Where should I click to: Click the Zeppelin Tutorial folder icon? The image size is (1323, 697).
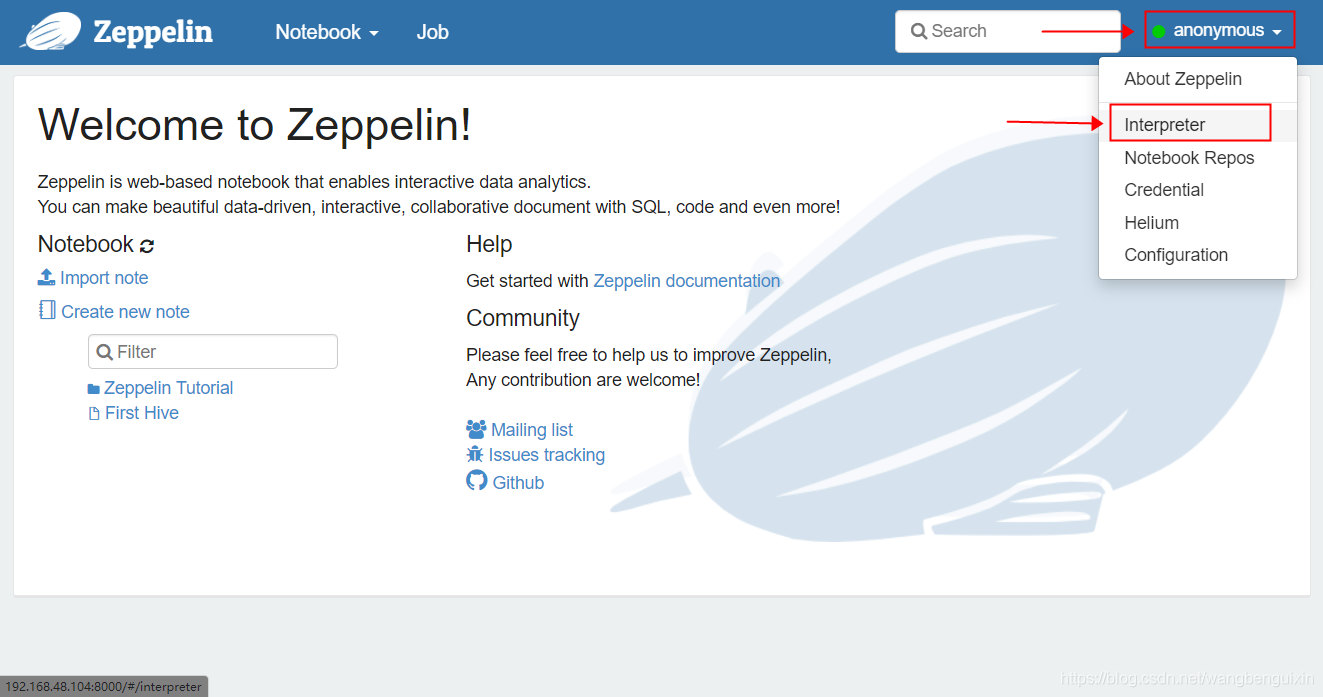coord(94,389)
